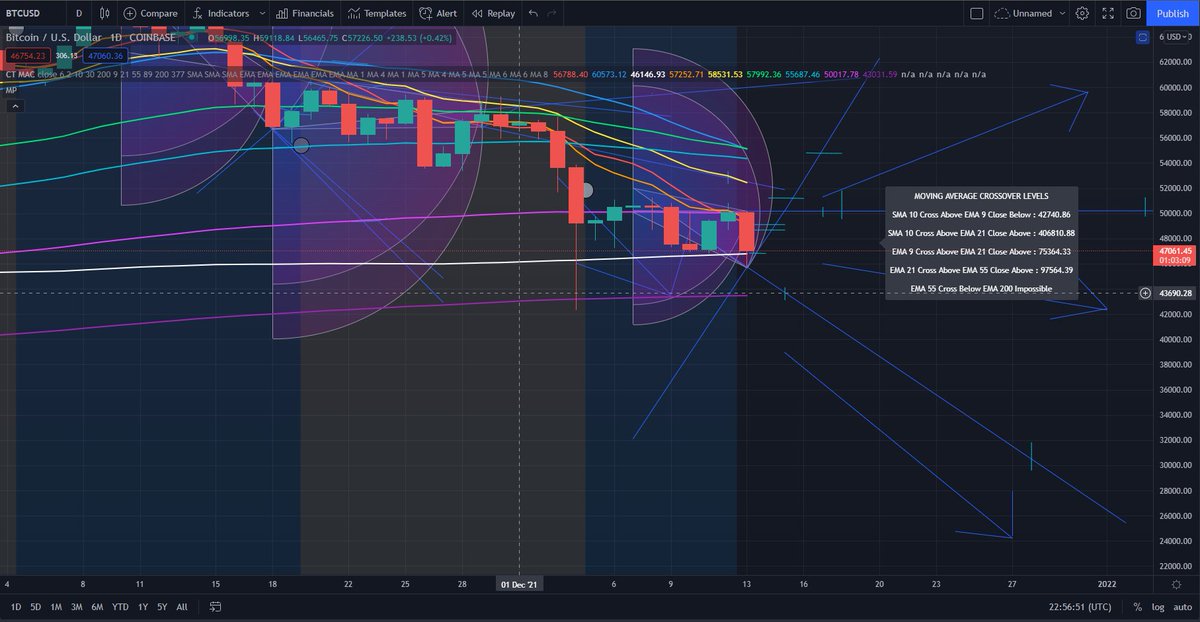Open indicator Templates
1200x622 pixels.
(x=376, y=13)
